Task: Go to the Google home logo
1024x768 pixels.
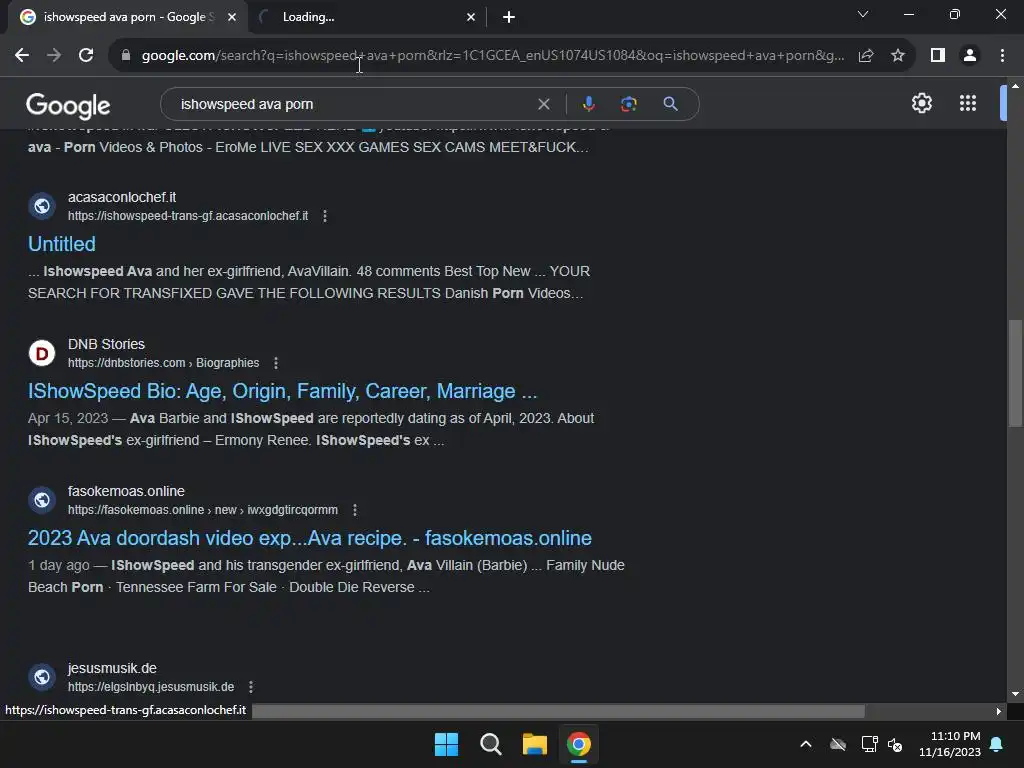Action: click(68, 105)
